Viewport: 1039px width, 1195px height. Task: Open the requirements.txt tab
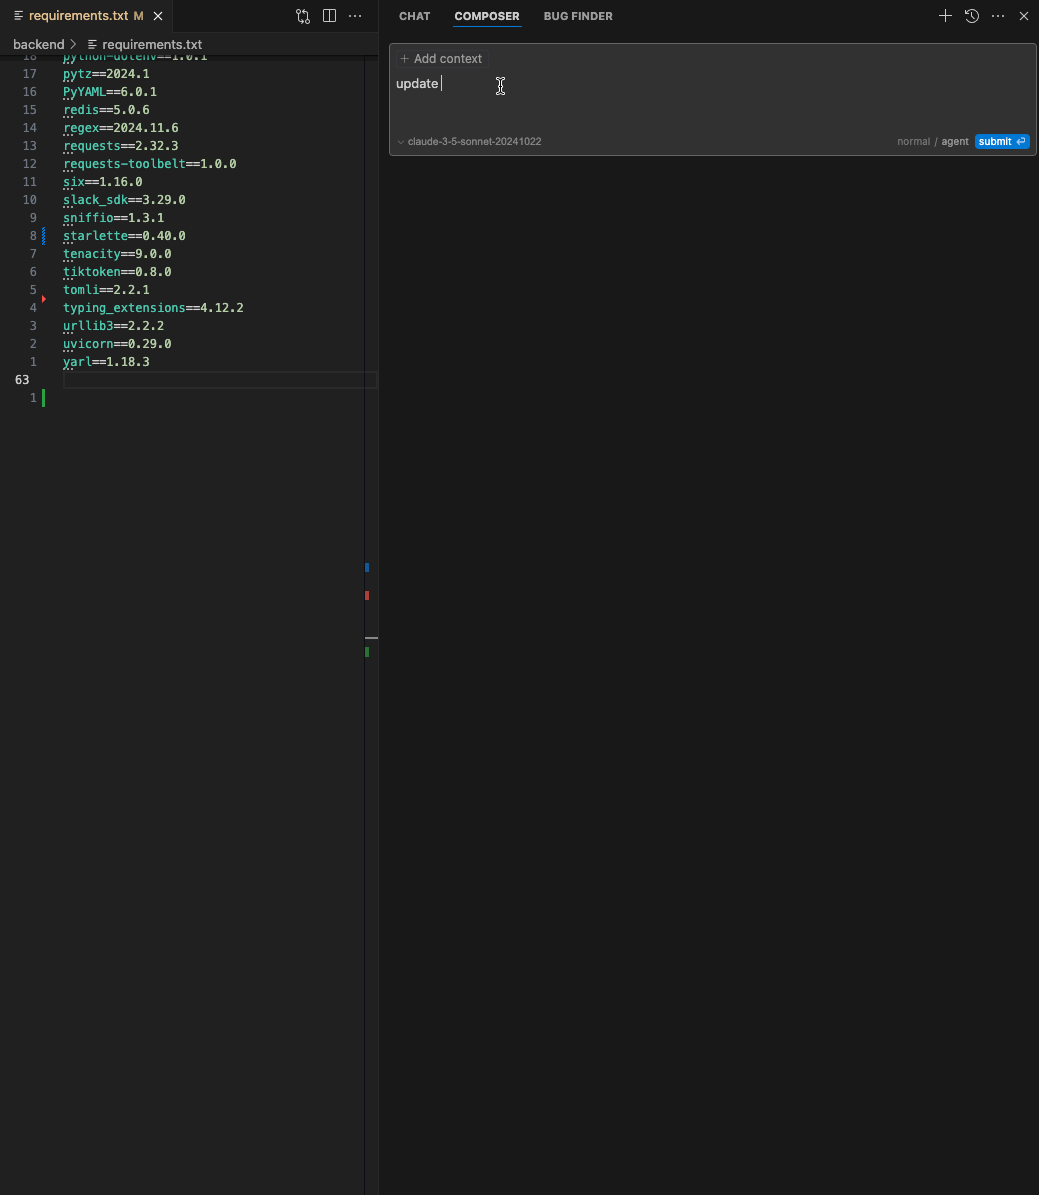click(x=78, y=16)
